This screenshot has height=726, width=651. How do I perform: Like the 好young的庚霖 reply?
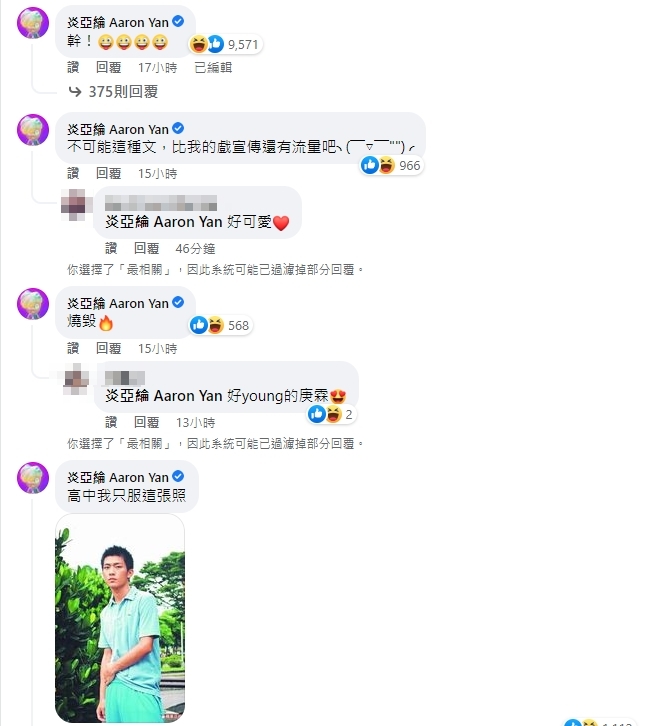click(111, 422)
